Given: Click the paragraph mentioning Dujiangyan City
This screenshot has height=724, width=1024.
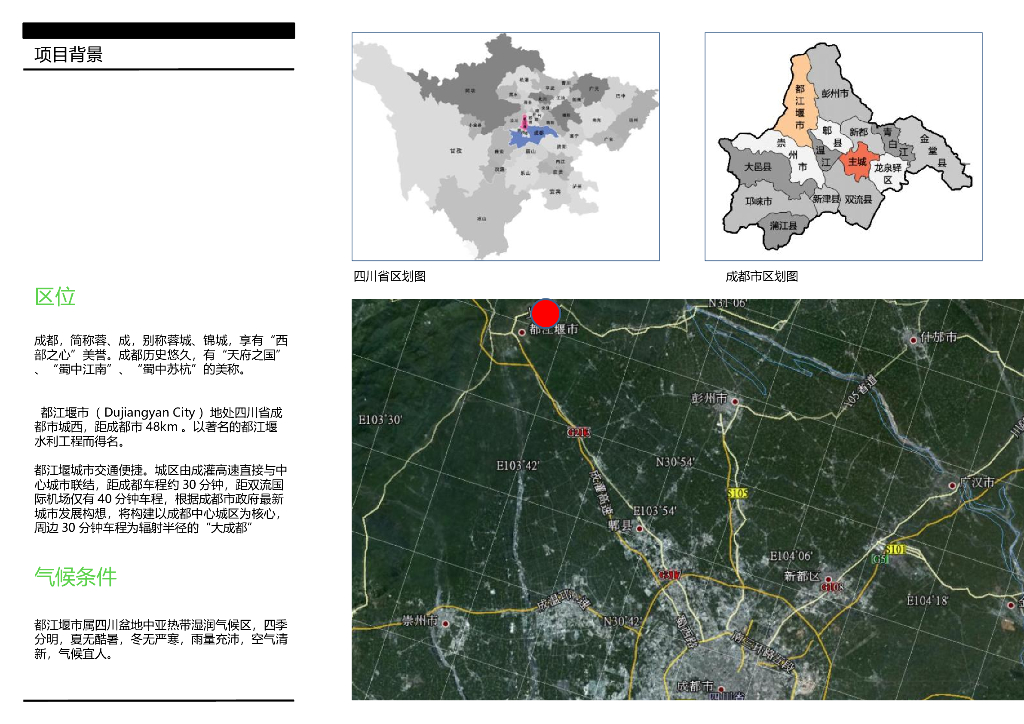Looking at the screenshot, I should [x=159, y=427].
